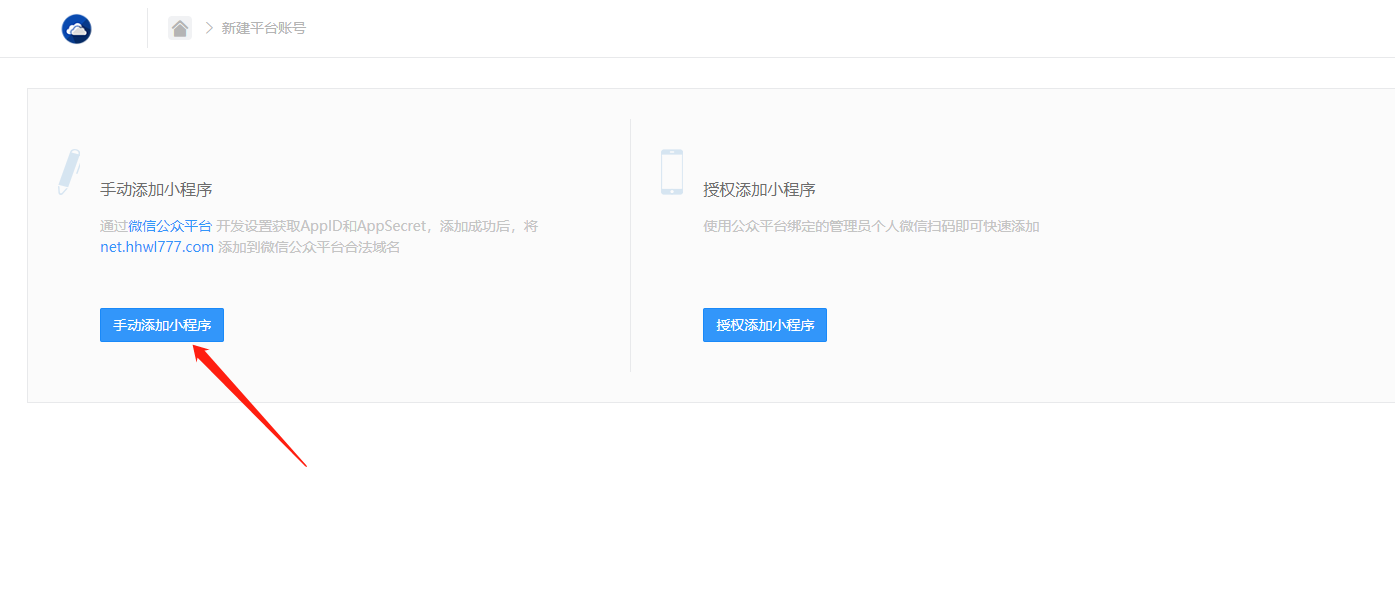Screen dimensions: 1395x593
Task: Open the net.hhwl777.com link
Action: point(157,247)
